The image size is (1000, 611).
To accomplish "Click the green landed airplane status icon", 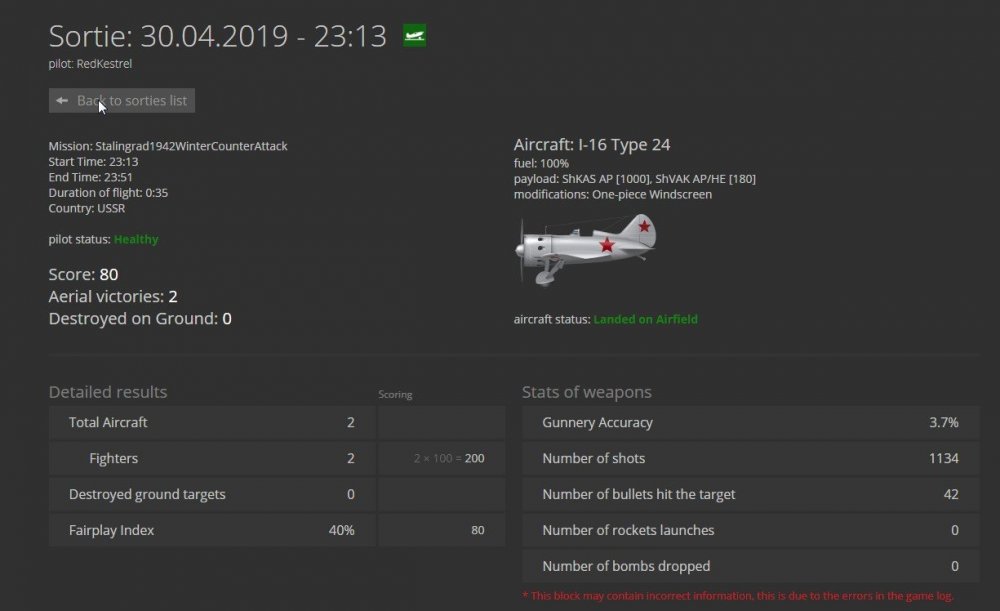I will 413,35.
